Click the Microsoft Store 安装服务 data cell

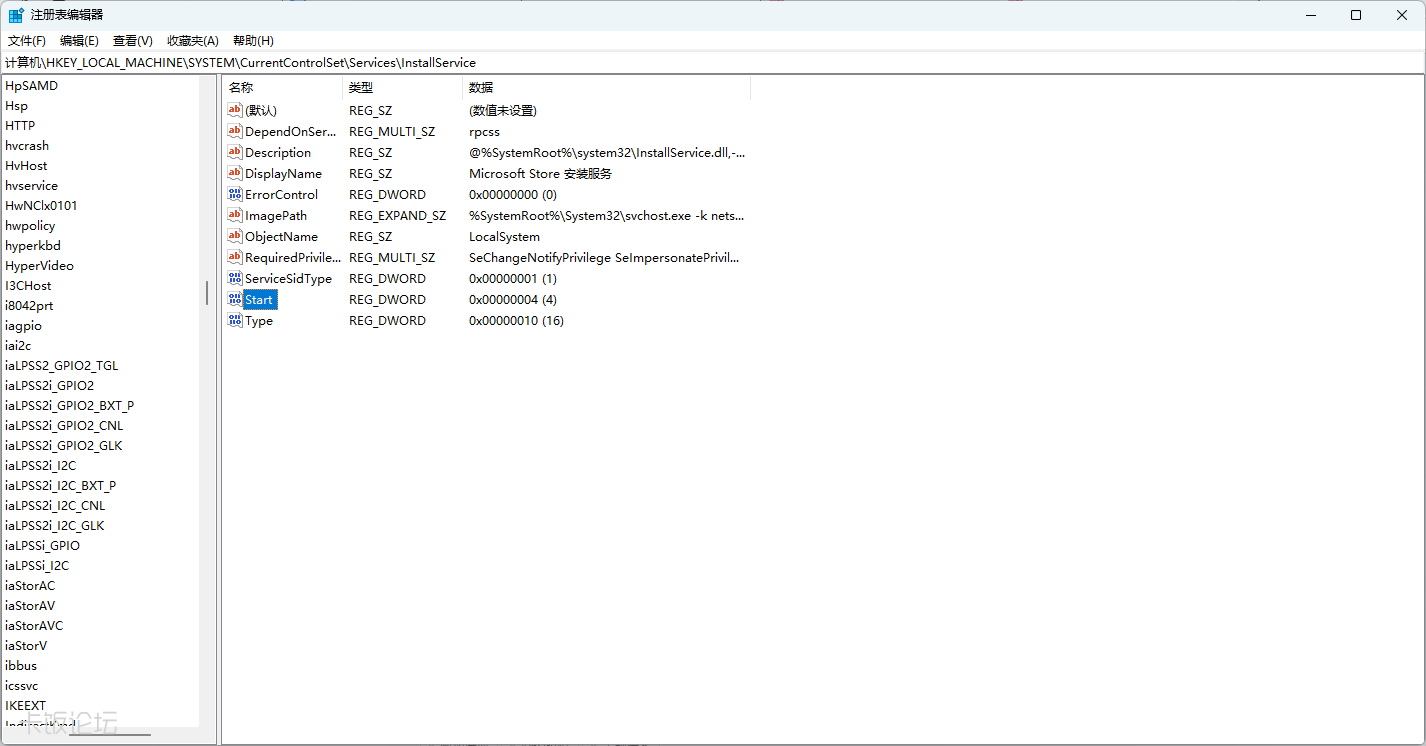tap(540, 173)
